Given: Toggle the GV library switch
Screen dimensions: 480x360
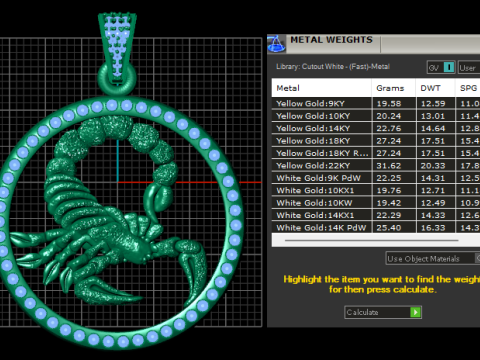Looking at the screenshot, I should (x=441, y=68).
